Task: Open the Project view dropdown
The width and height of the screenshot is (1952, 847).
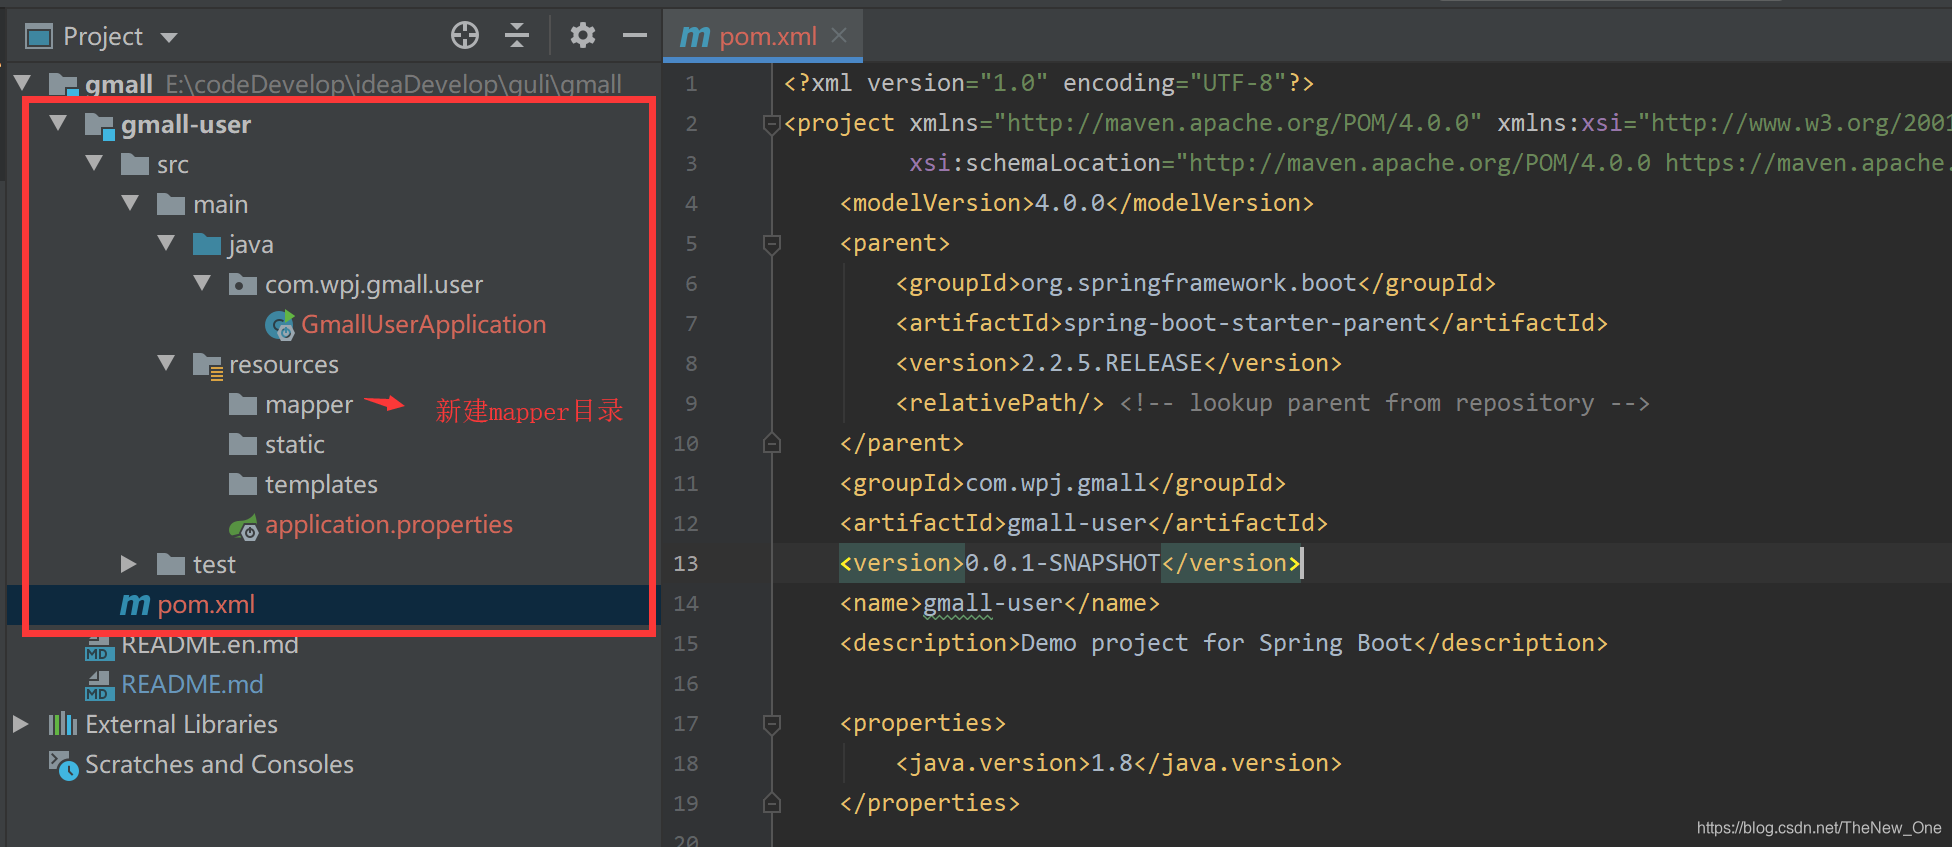Action: coord(169,38)
